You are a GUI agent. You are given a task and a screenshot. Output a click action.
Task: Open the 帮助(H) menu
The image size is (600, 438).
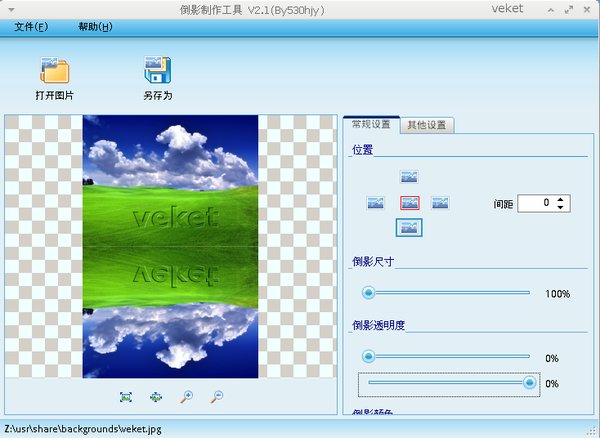(x=95, y=27)
